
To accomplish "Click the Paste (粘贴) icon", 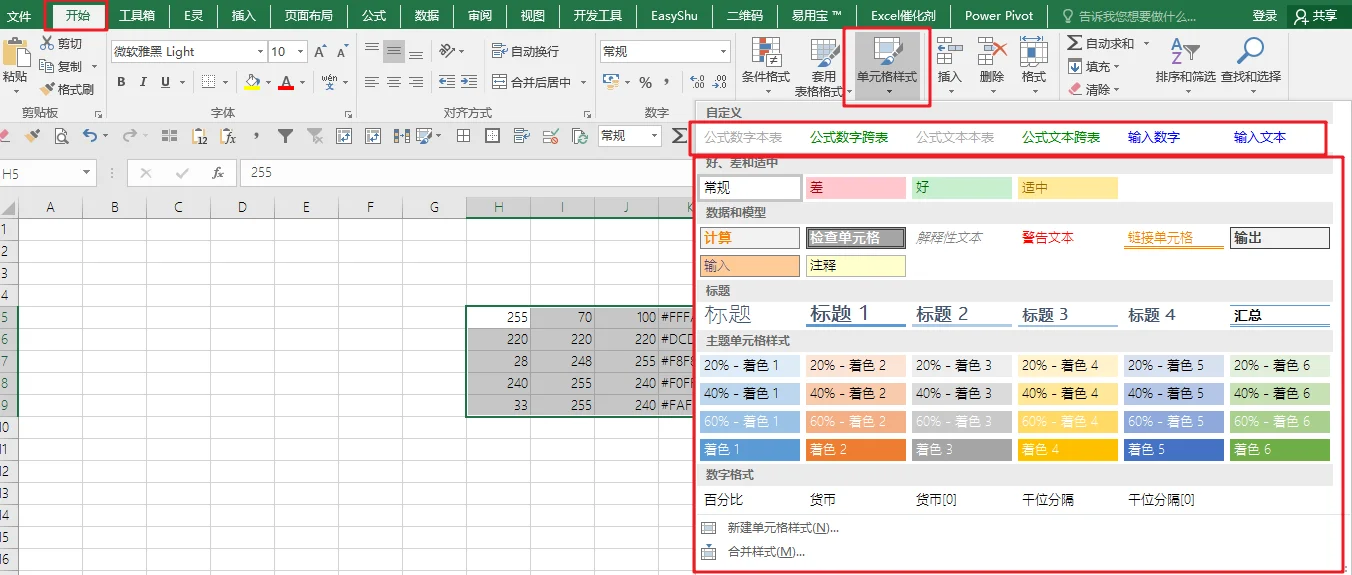I will tap(16, 53).
